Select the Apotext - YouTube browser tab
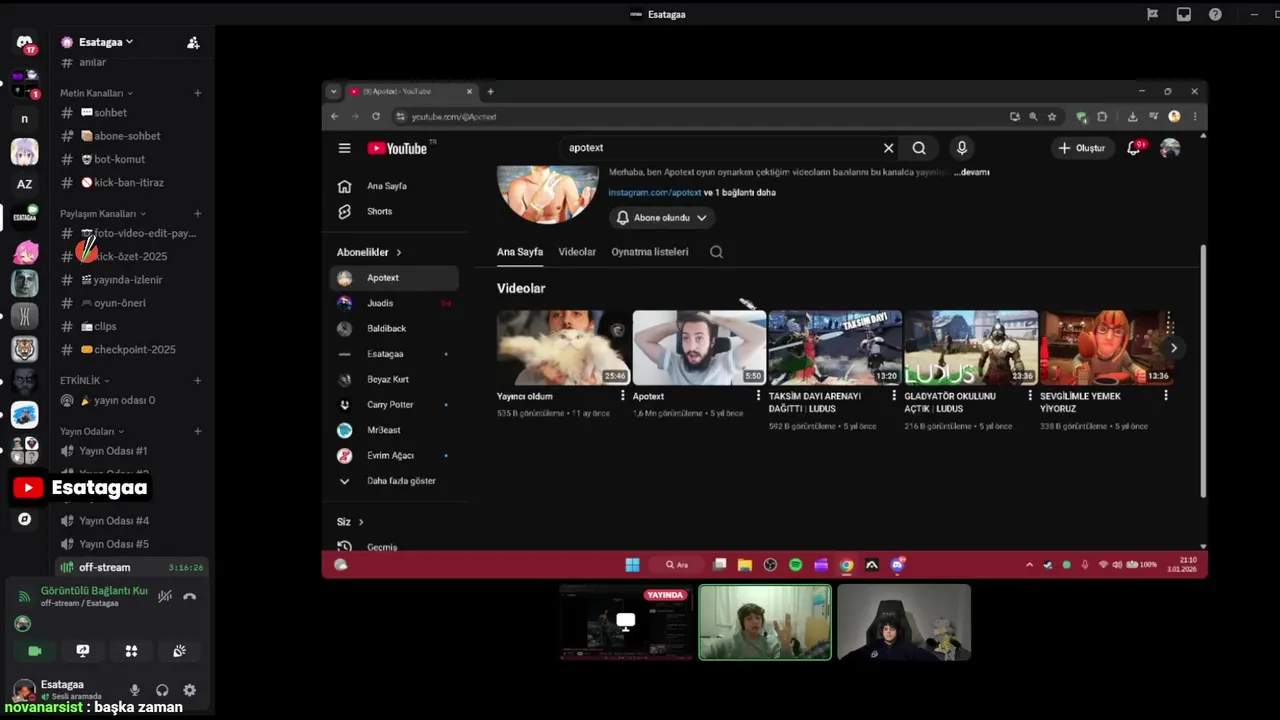This screenshot has height=720, width=1280. 410,91
